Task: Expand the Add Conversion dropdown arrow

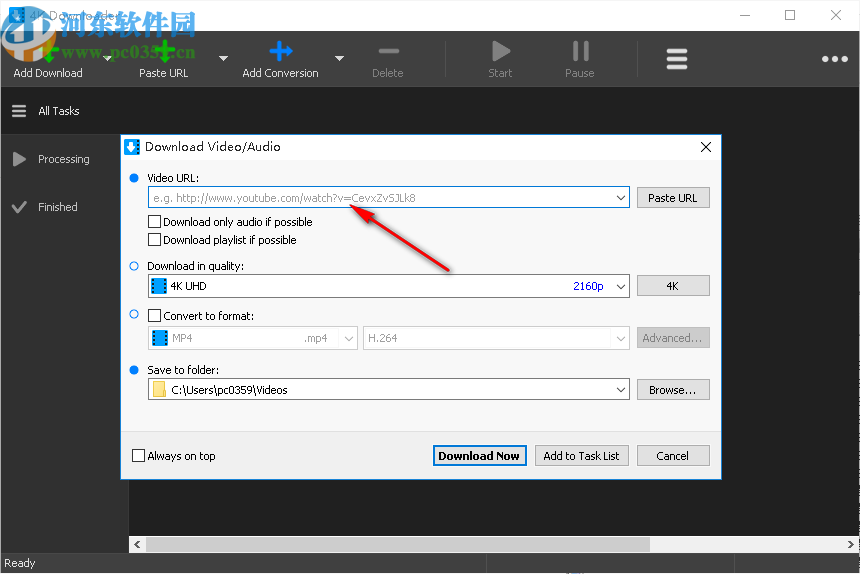Action: point(340,58)
